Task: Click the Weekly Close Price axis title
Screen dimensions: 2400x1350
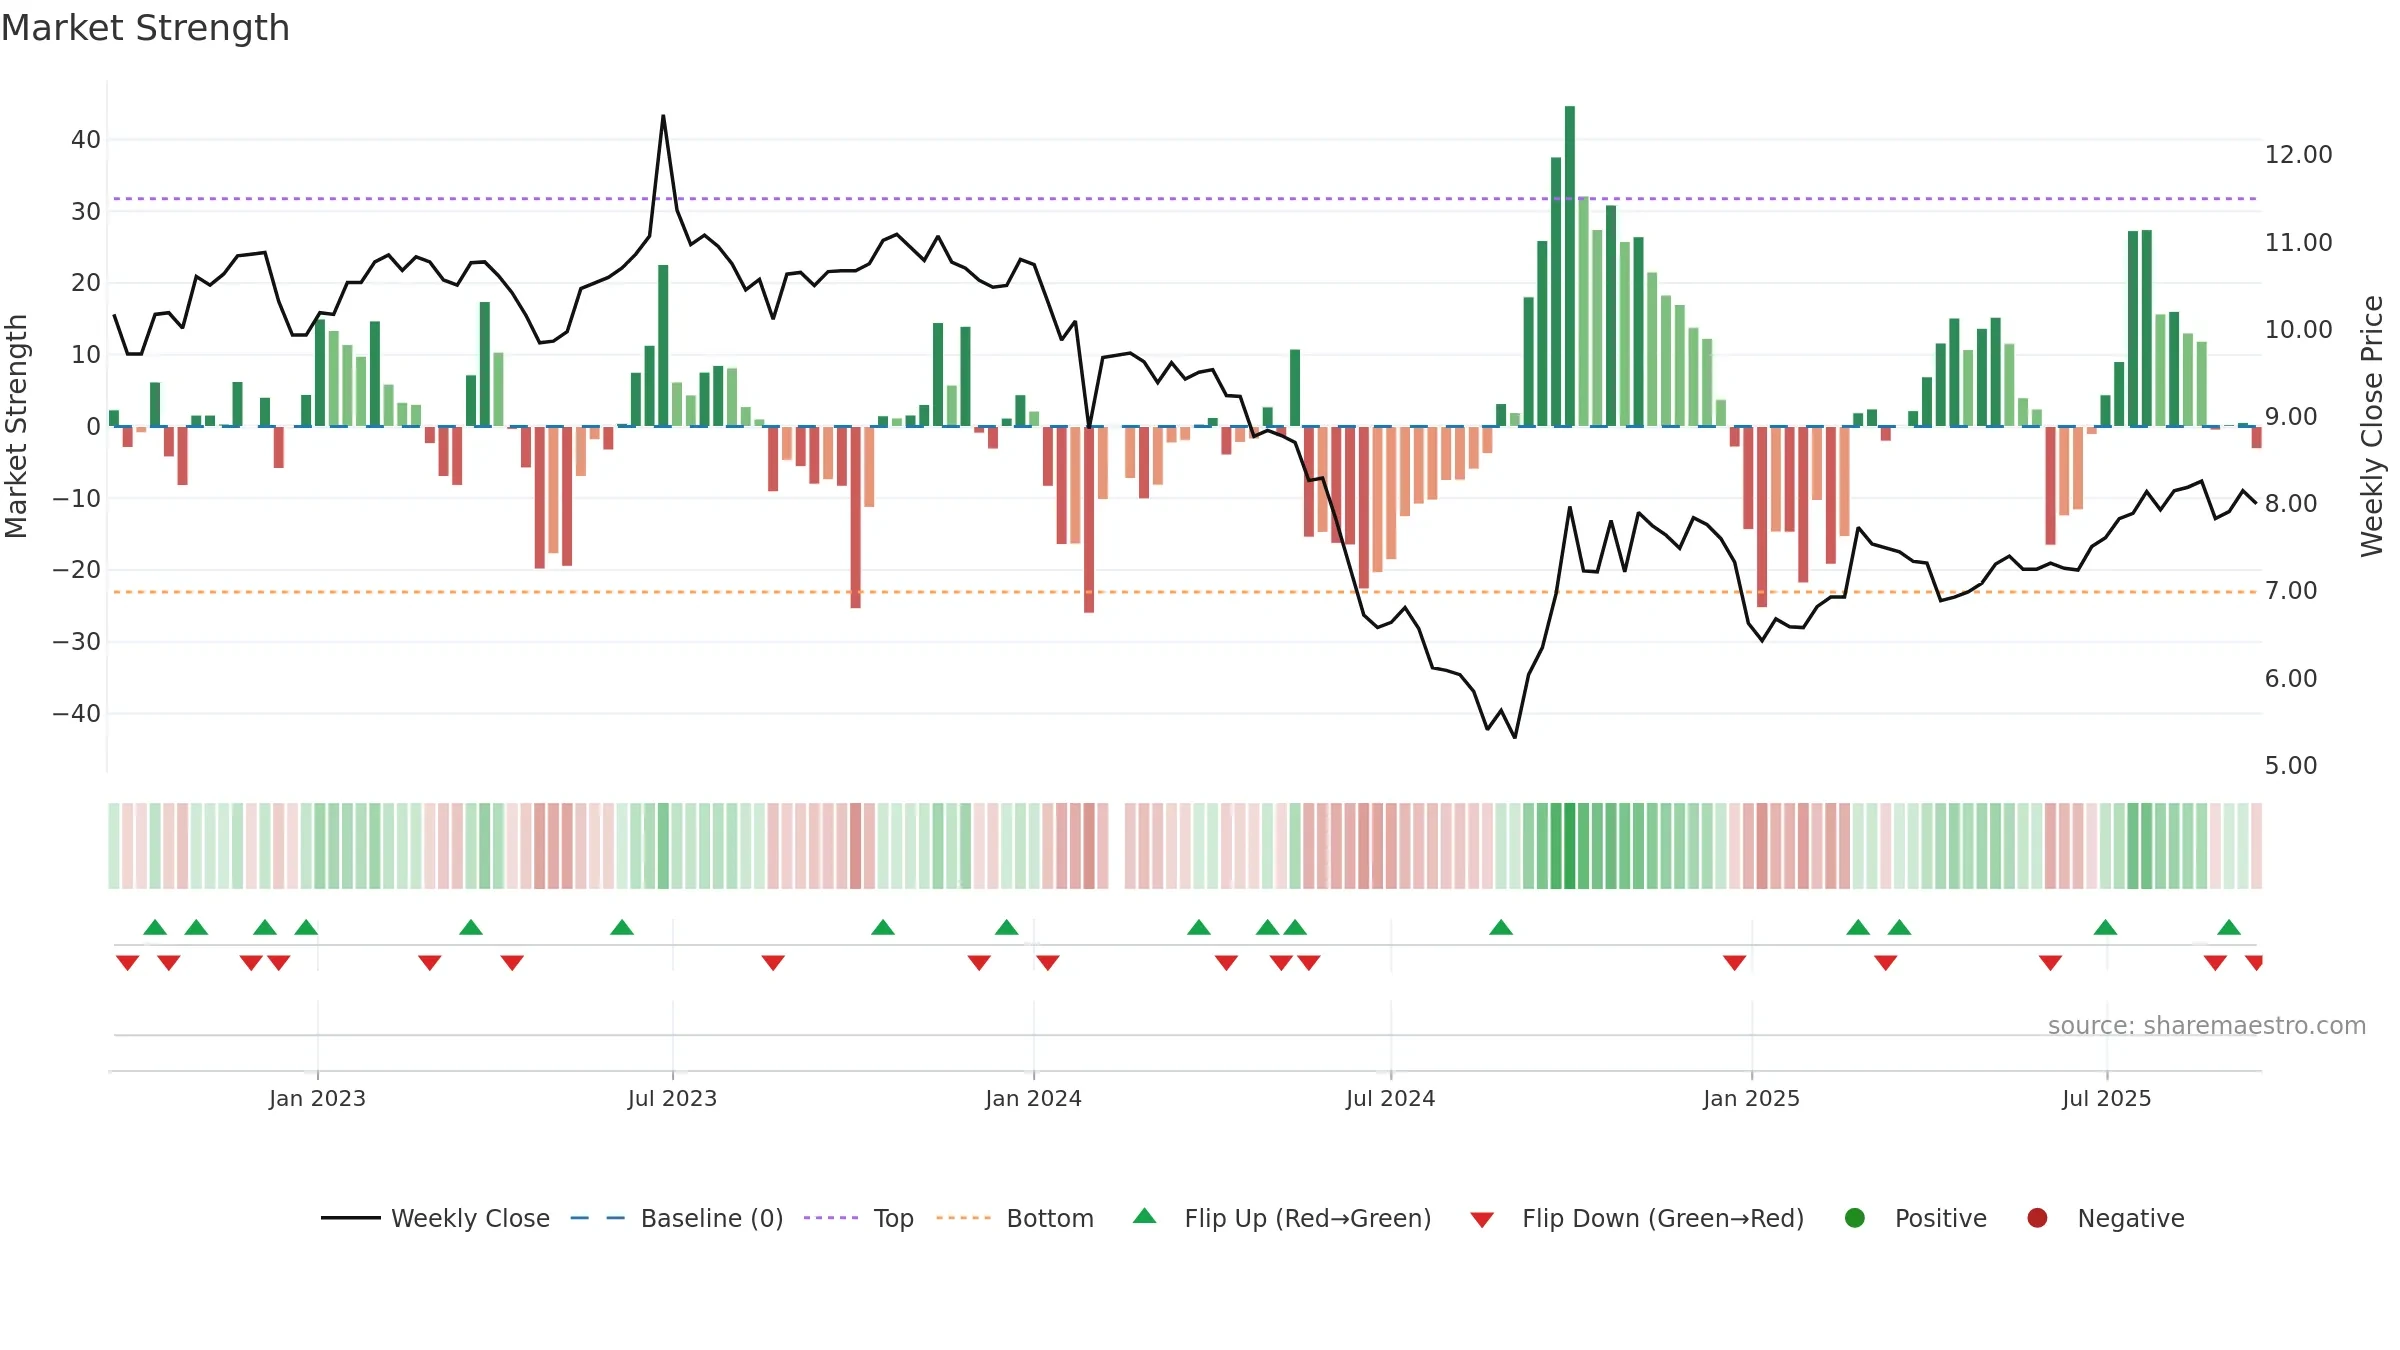Action: [x=2372, y=426]
